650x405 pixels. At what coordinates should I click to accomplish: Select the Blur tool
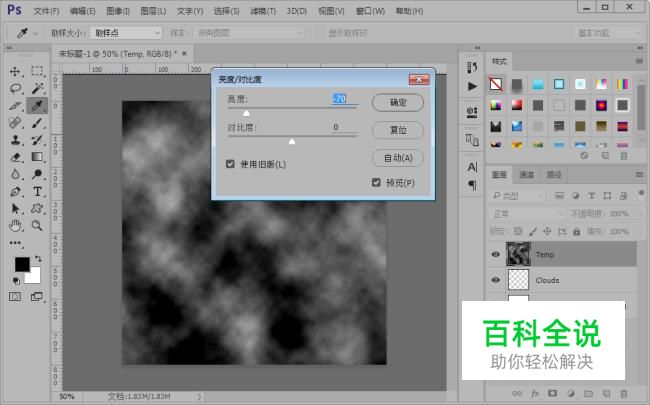15,174
